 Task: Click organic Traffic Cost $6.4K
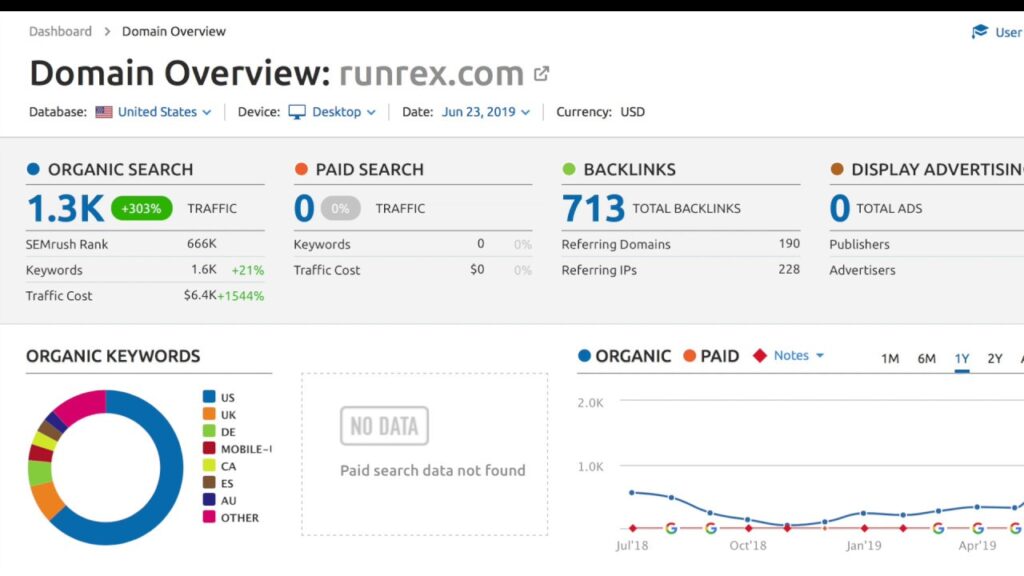coord(200,295)
